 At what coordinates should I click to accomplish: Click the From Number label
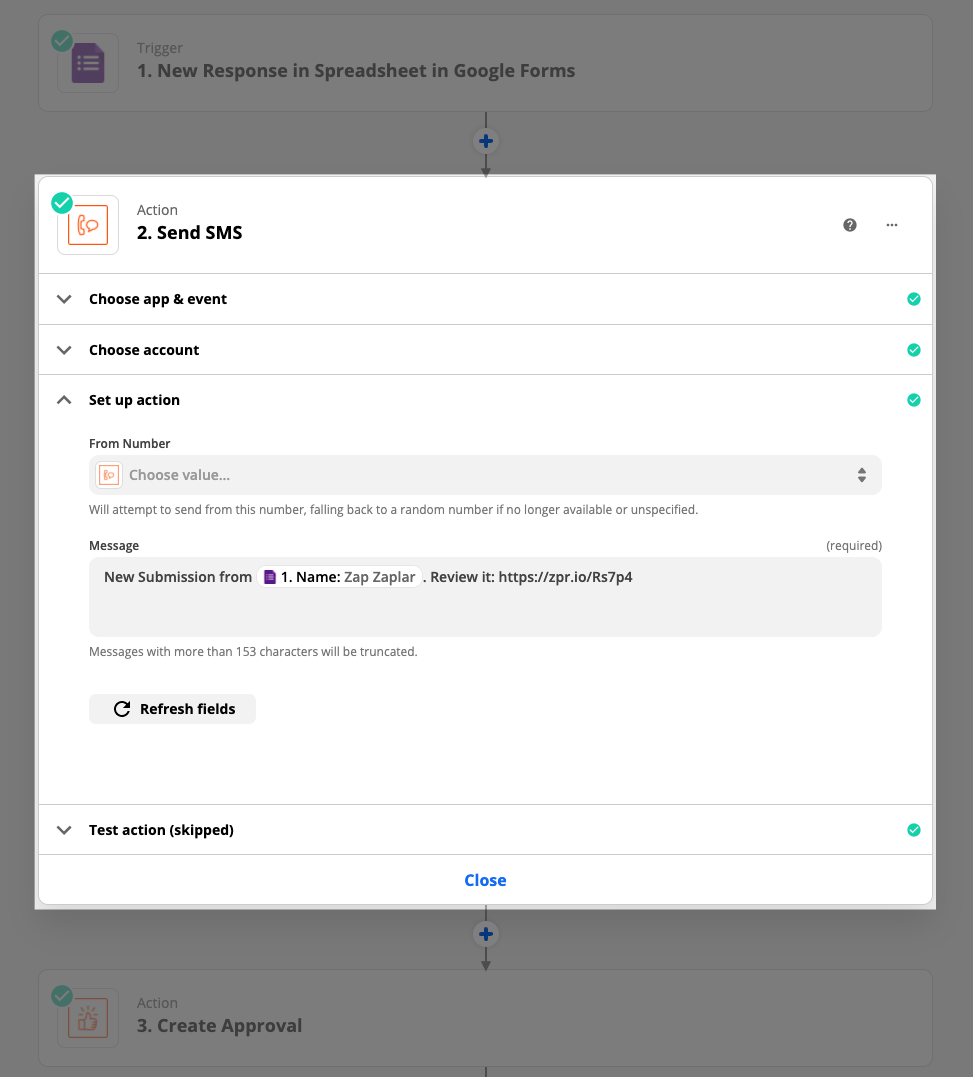130,444
